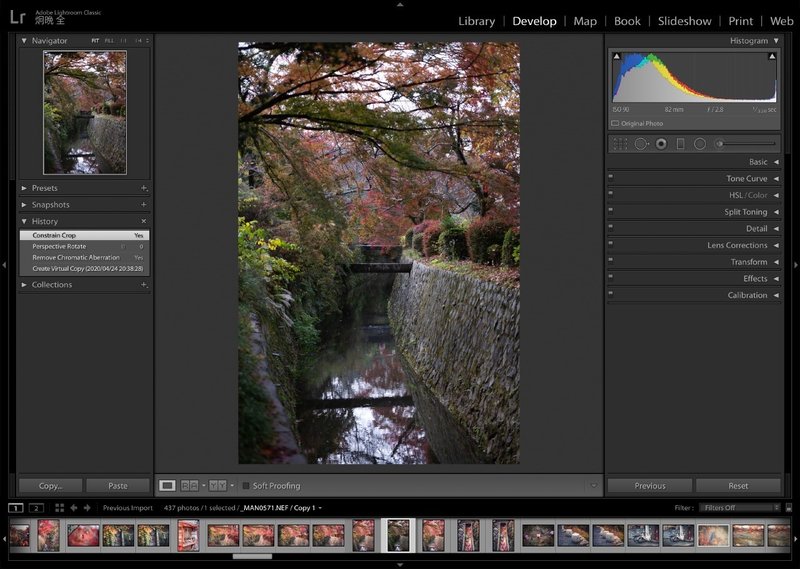Select the Graduated Filter tool
The height and width of the screenshot is (569, 800).
tap(680, 144)
